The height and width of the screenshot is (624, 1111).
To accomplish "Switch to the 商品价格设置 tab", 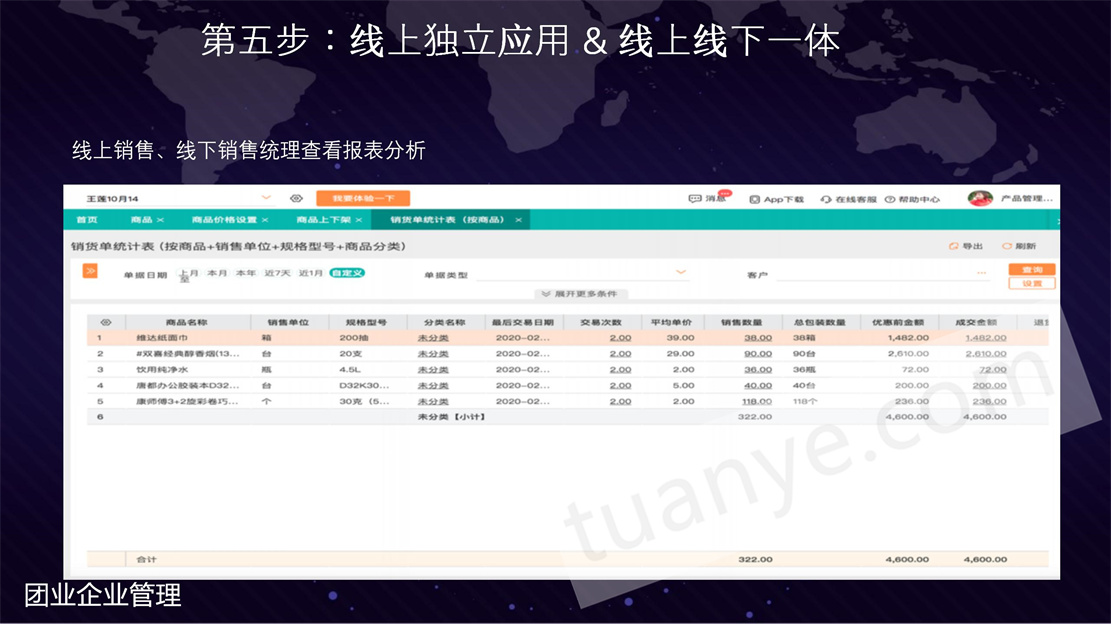I will coord(224,220).
